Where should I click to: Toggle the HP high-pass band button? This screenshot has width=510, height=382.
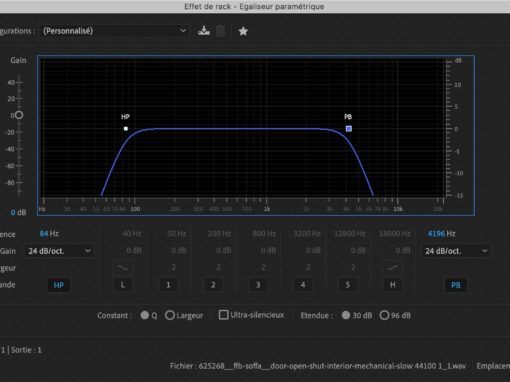pos(59,285)
